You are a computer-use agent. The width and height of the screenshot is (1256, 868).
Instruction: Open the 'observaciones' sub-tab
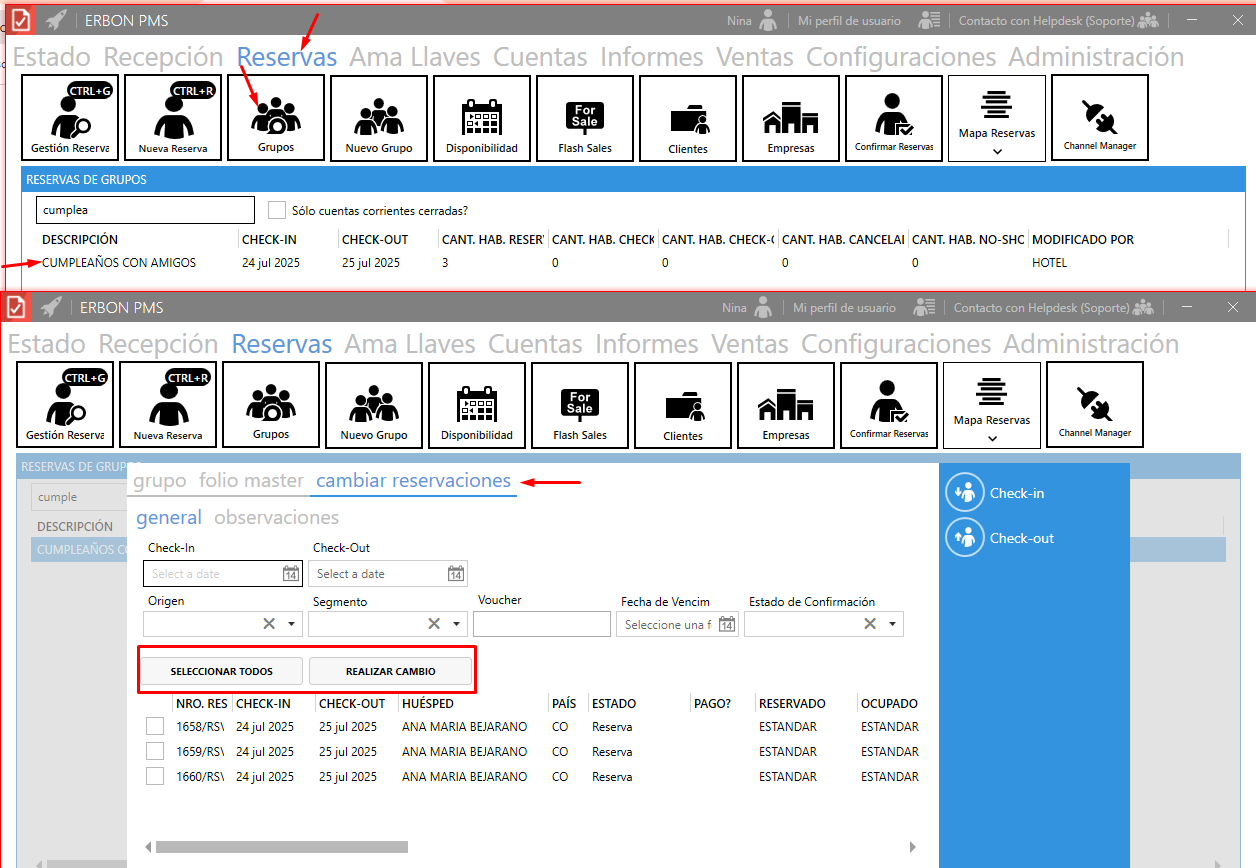pos(276,518)
